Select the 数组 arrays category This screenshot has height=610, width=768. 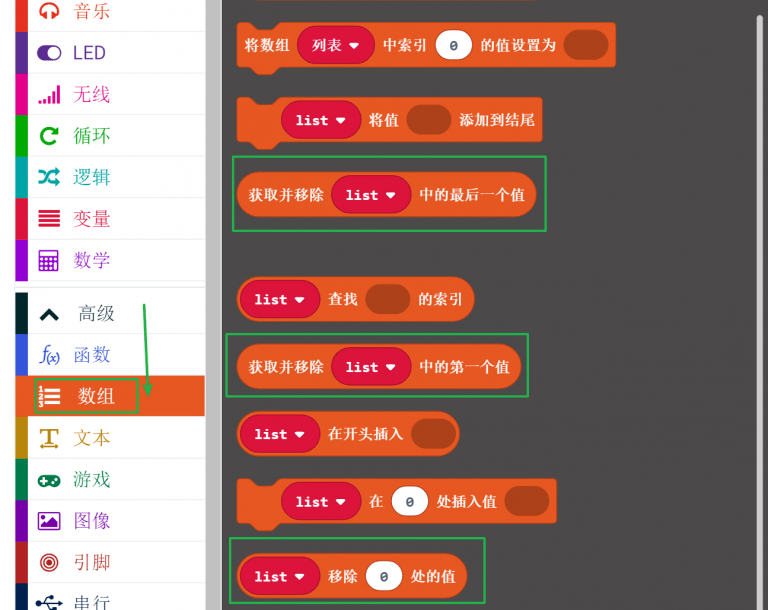pyautogui.click(x=96, y=396)
